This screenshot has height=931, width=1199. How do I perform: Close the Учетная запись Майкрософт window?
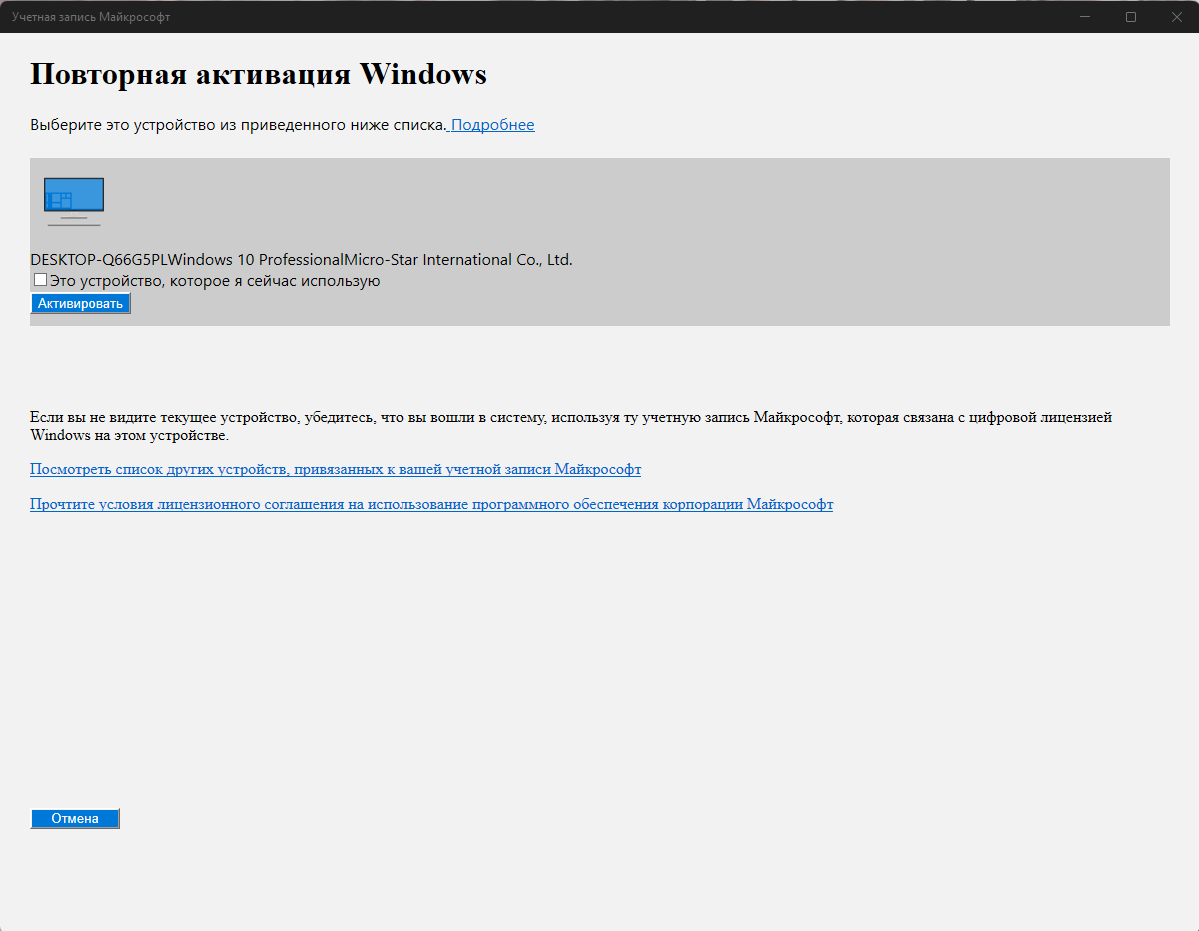(1177, 17)
